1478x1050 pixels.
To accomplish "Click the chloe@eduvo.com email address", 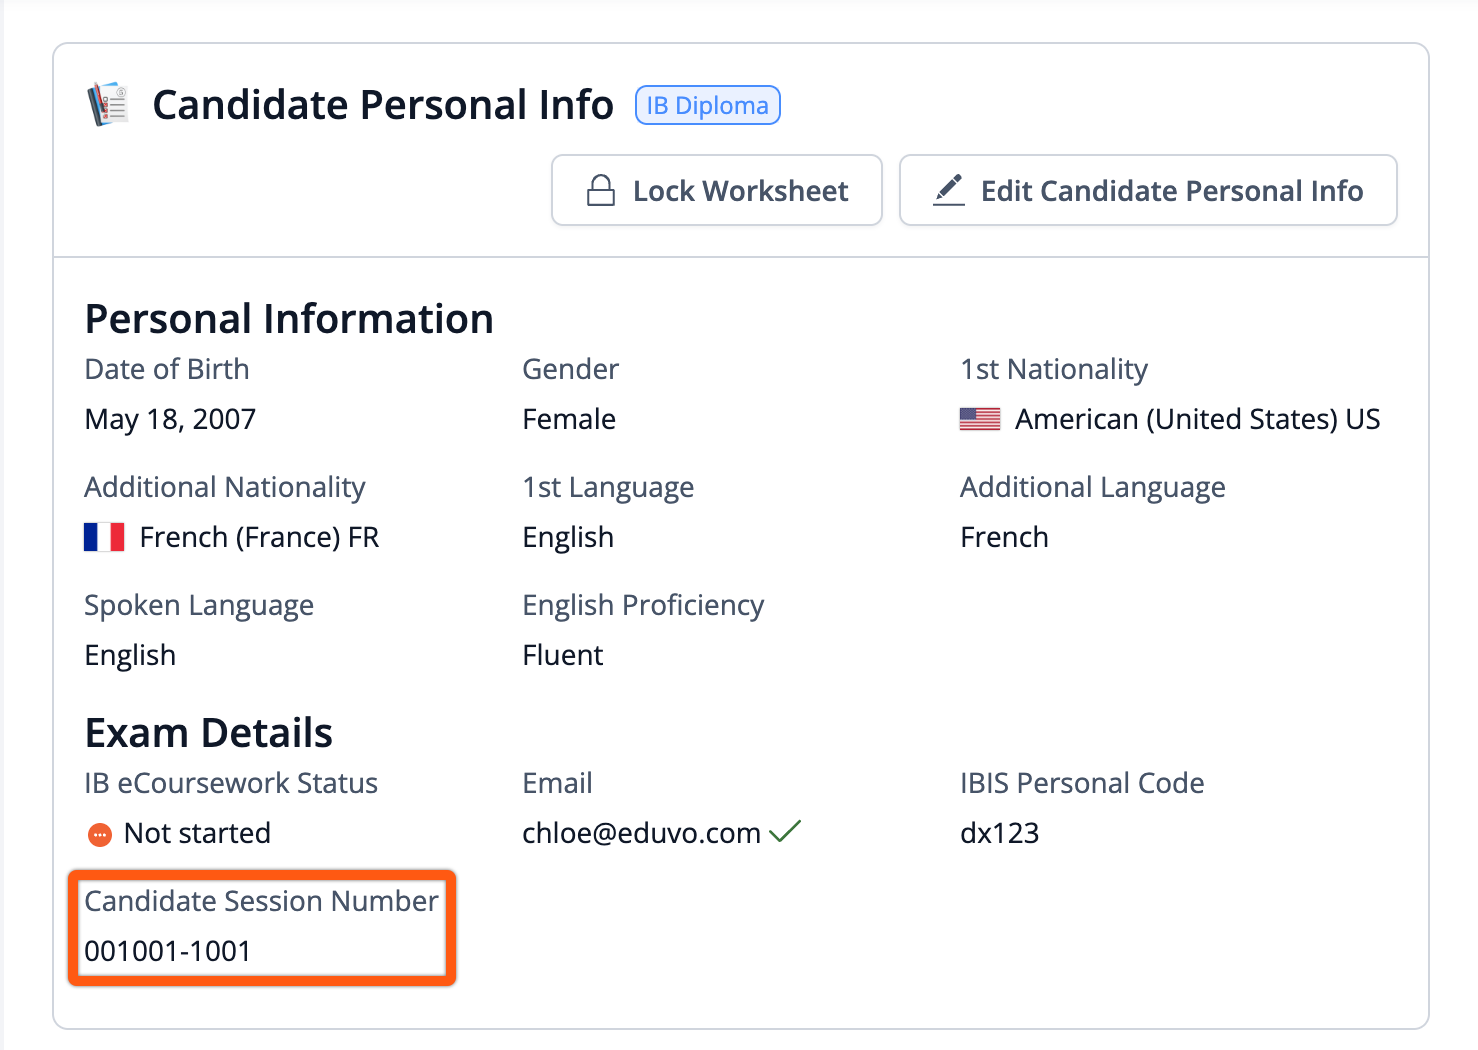I will (x=641, y=833).
